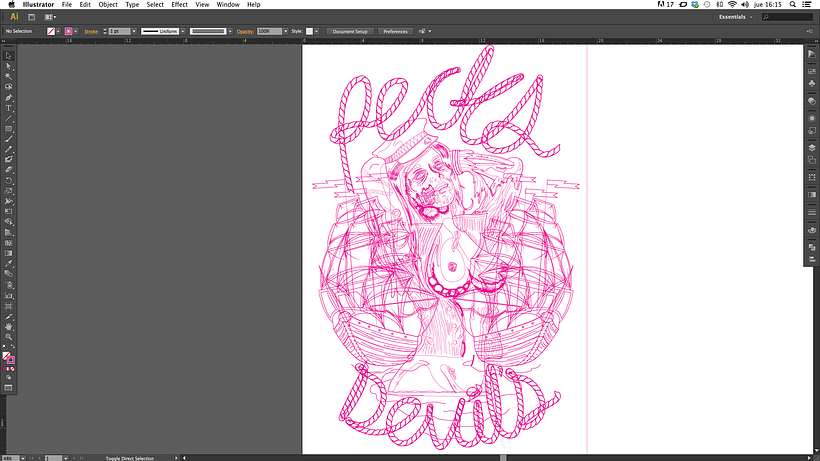The width and height of the screenshot is (820, 461).
Task: Open the Select menu
Action: (155, 5)
